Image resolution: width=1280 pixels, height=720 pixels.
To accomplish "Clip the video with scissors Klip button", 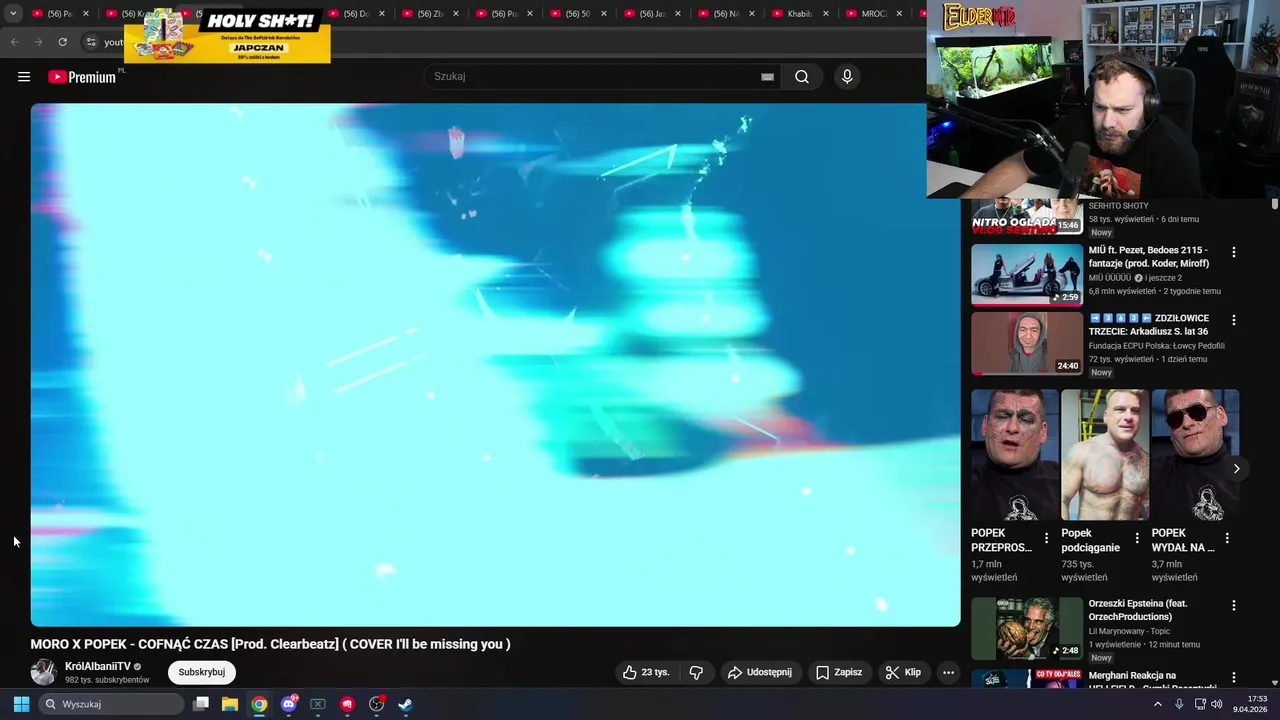I will (x=903, y=672).
